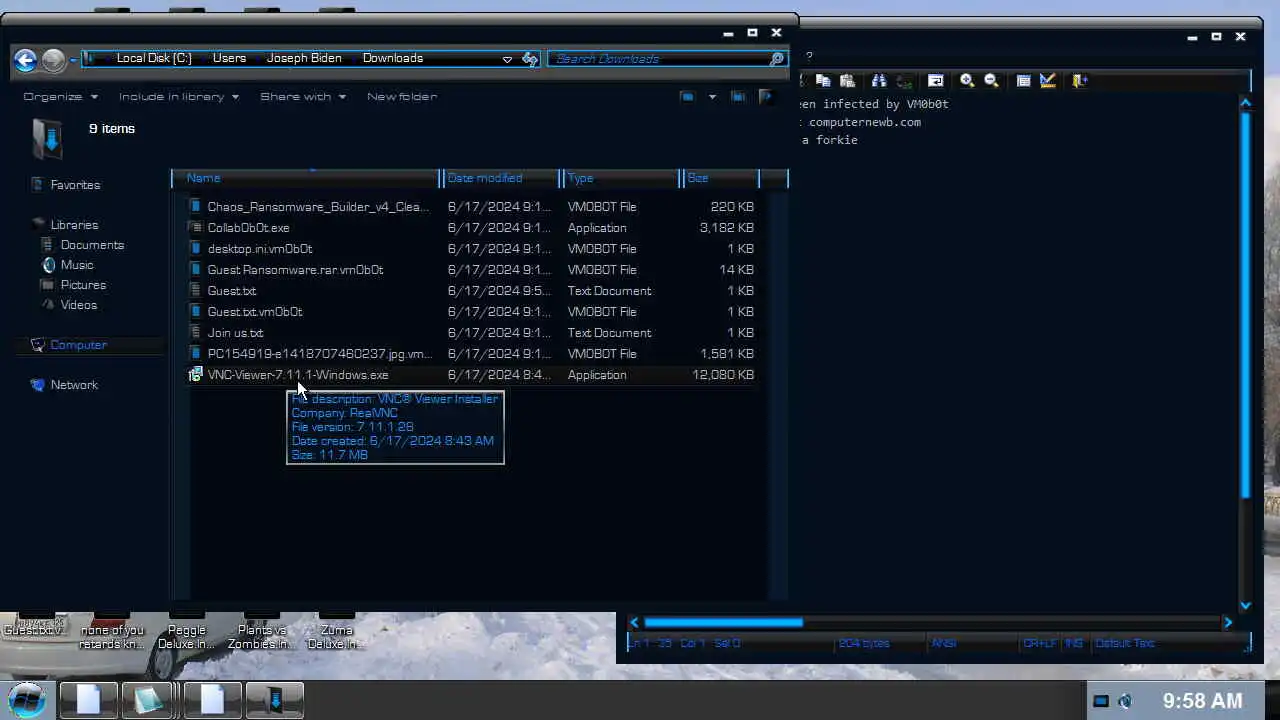
Task: Toggle word wrap icon in Notepad++ toolbar
Action: pyautogui.click(x=935, y=81)
